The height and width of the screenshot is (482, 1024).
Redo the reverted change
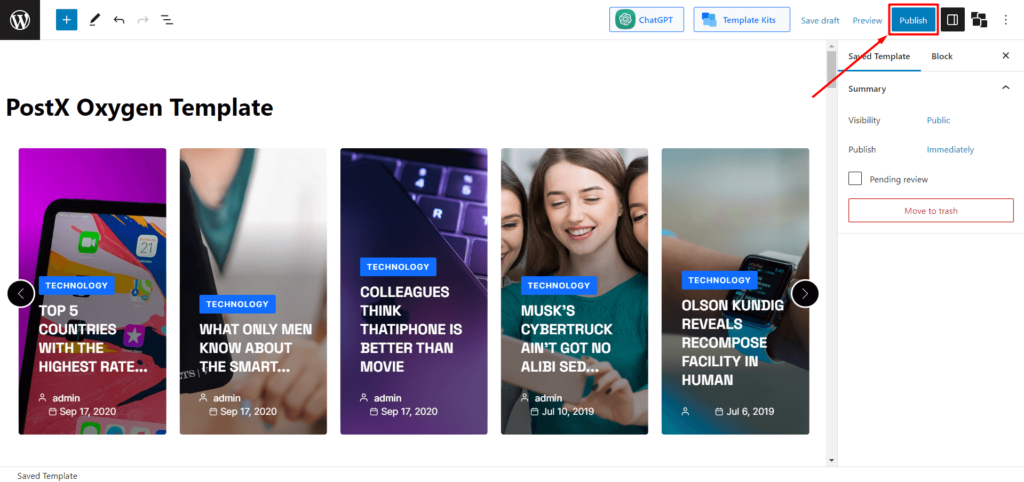143,20
